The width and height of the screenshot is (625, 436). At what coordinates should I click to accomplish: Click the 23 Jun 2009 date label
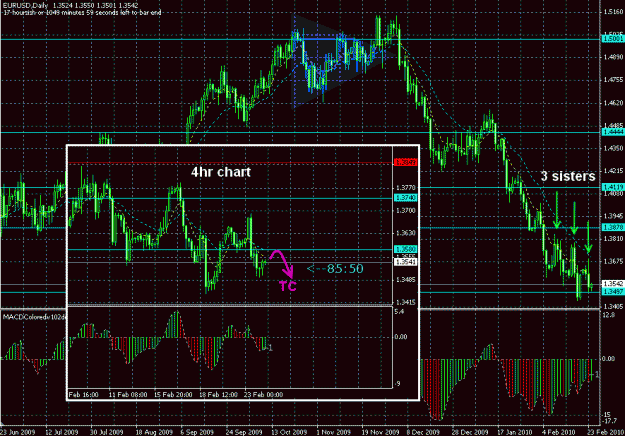[x=18, y=432]
